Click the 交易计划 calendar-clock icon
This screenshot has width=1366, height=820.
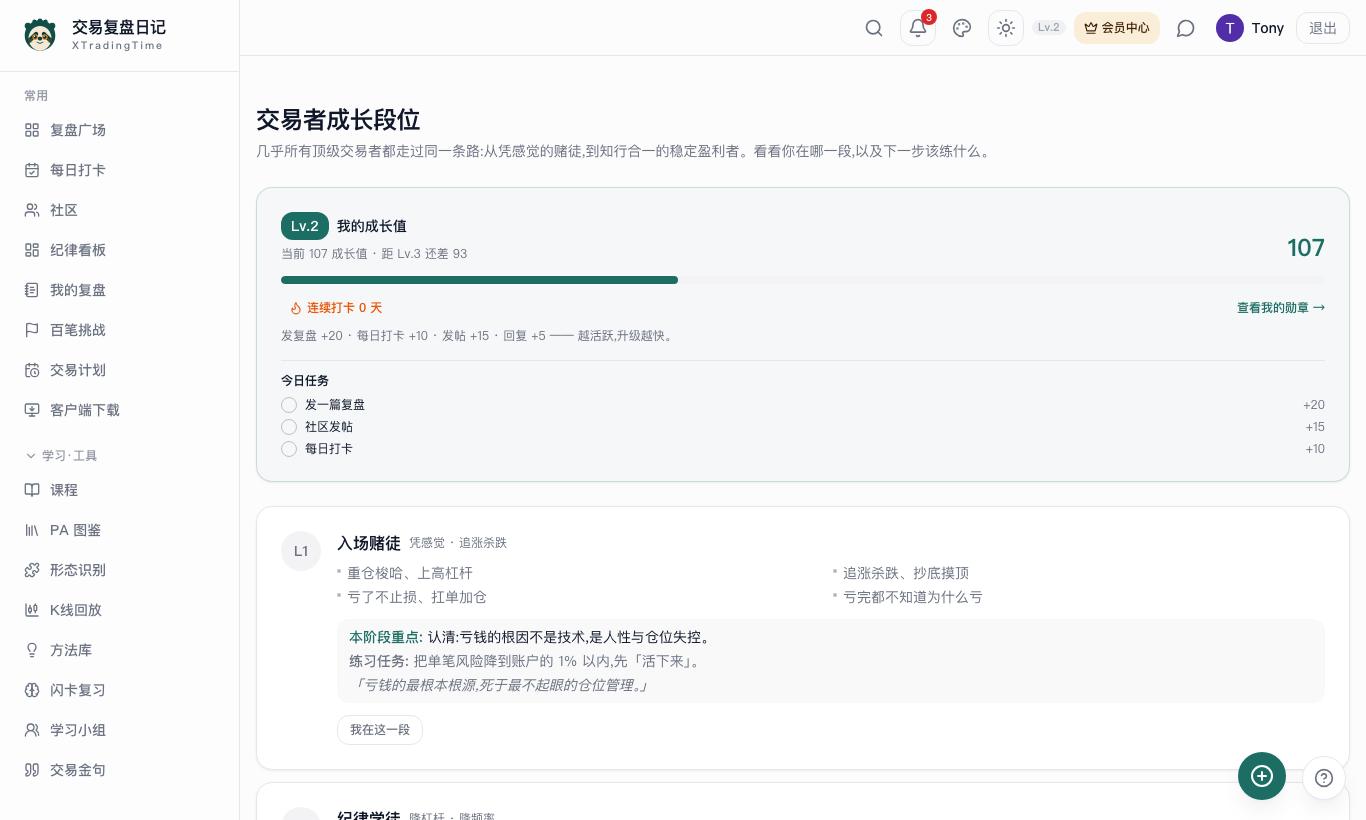tap(32, 370)
